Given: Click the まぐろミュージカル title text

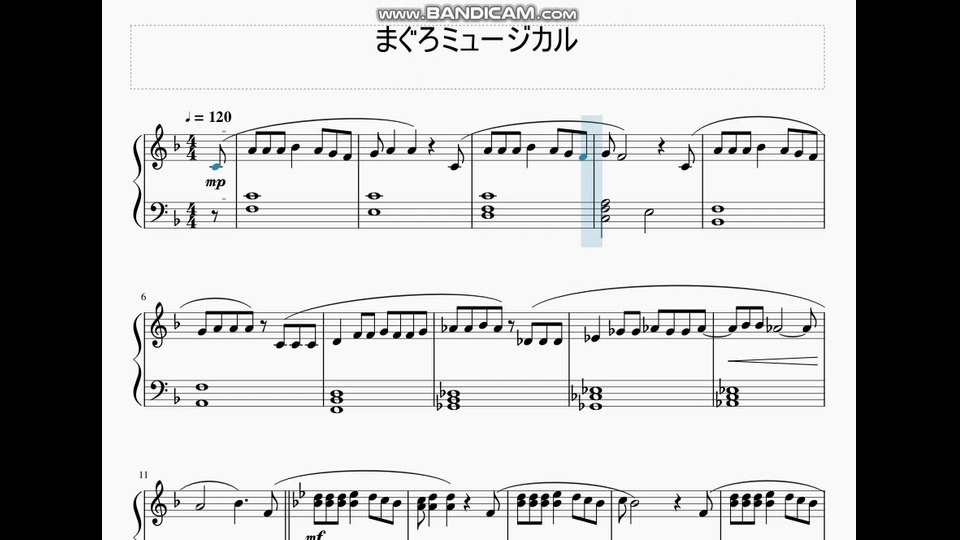Looking at the screenshot, I should [476, 40].
